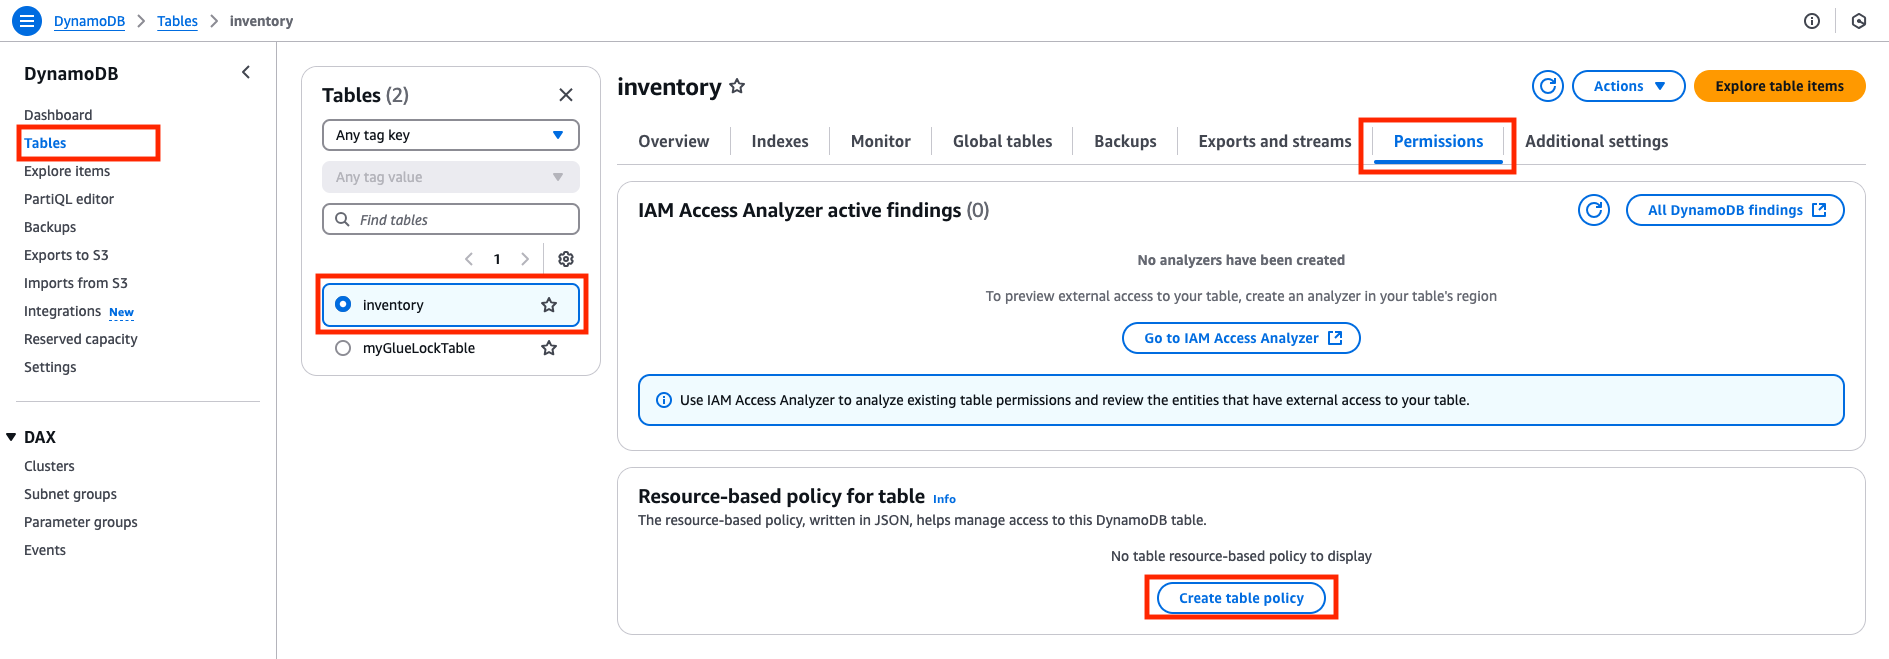Click the info icon in top bar
This screenshot has height=659, width=1889.
pos(1812,21)
